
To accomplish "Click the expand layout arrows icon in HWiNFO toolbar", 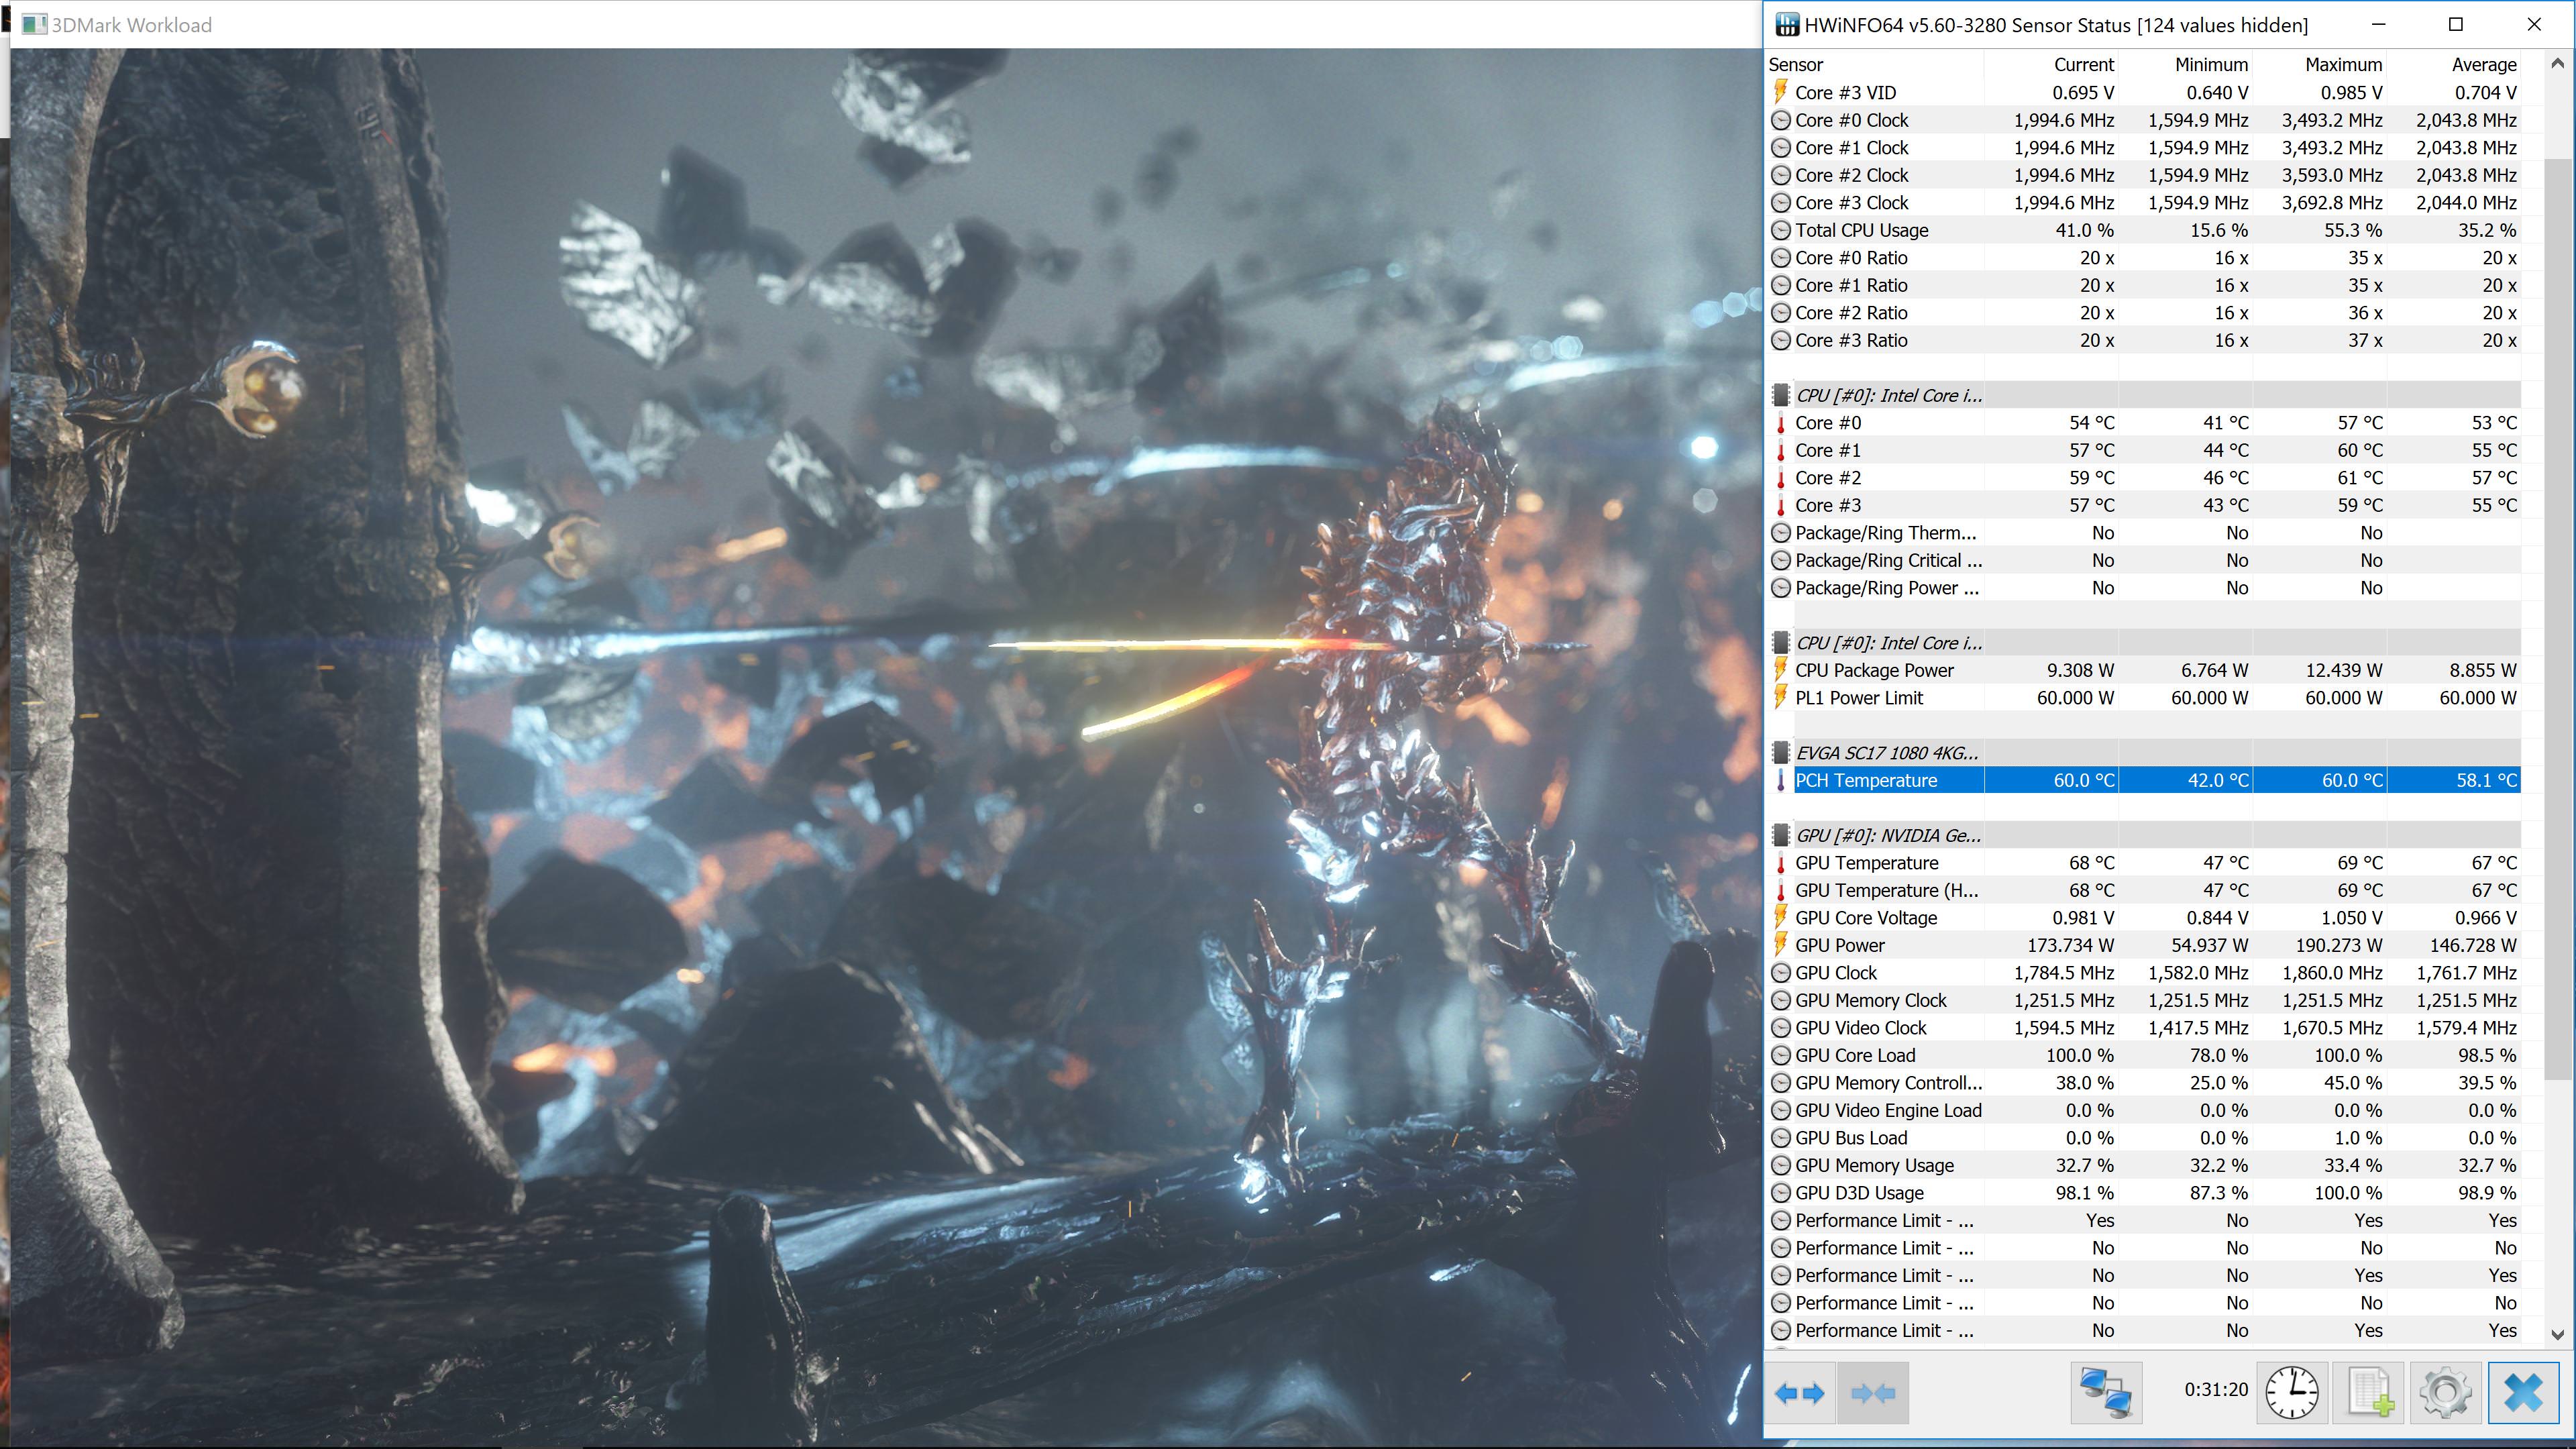I will [1799, 1392].
